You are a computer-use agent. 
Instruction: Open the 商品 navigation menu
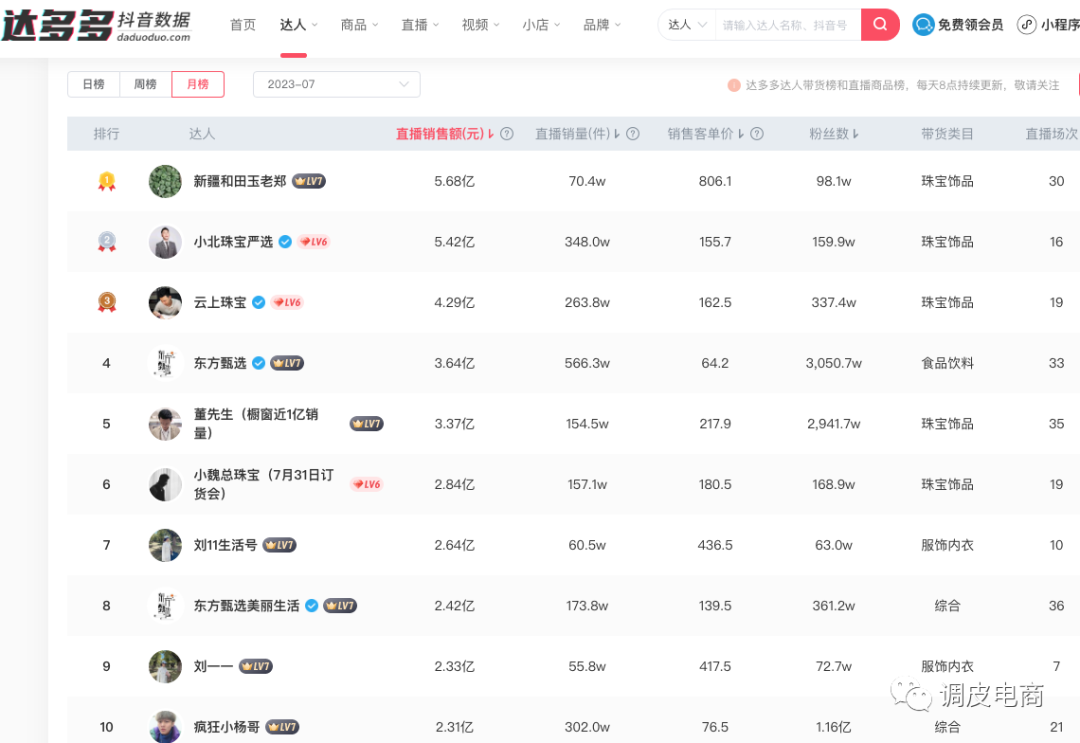pos(354,24)
